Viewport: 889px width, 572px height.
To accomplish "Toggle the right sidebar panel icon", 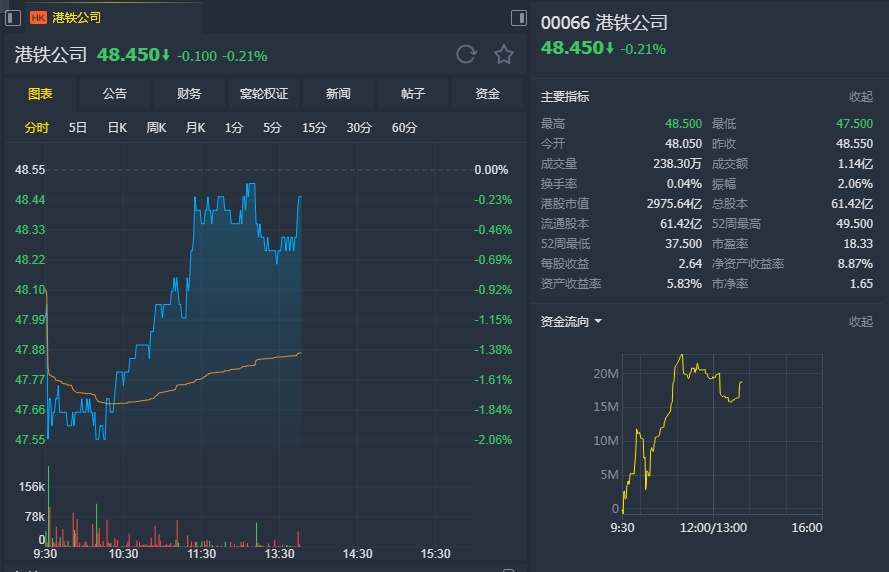I will pyautogui.click(x=518, y=18).
